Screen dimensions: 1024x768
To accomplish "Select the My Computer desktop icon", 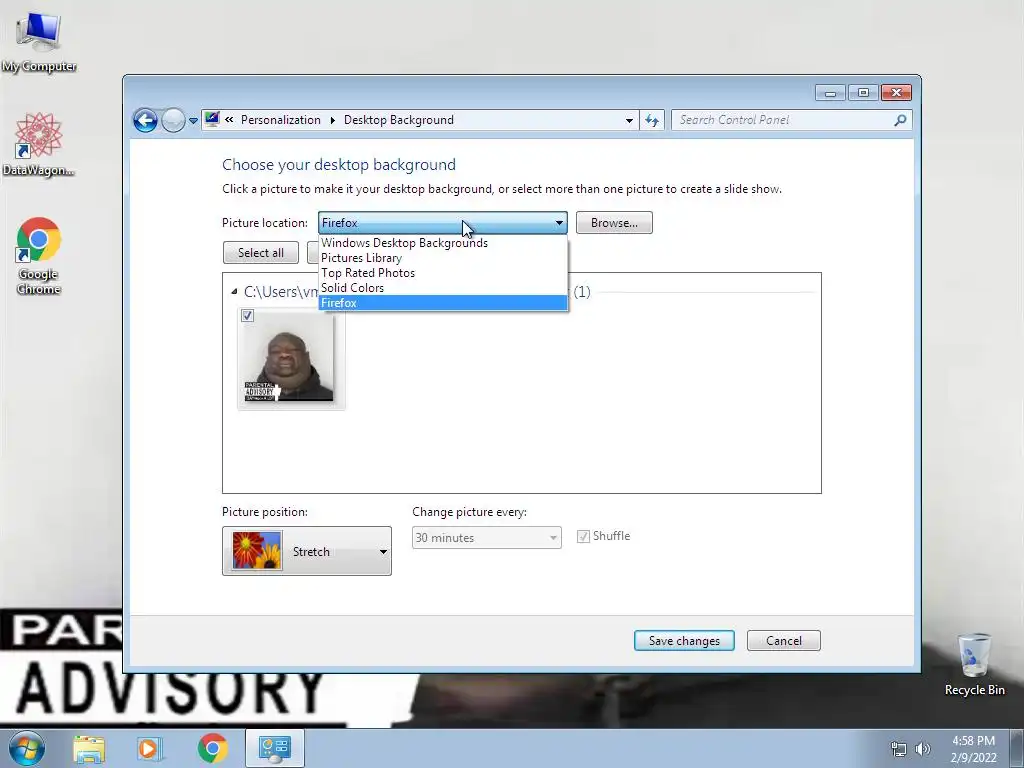I will [x=39, y=42].
